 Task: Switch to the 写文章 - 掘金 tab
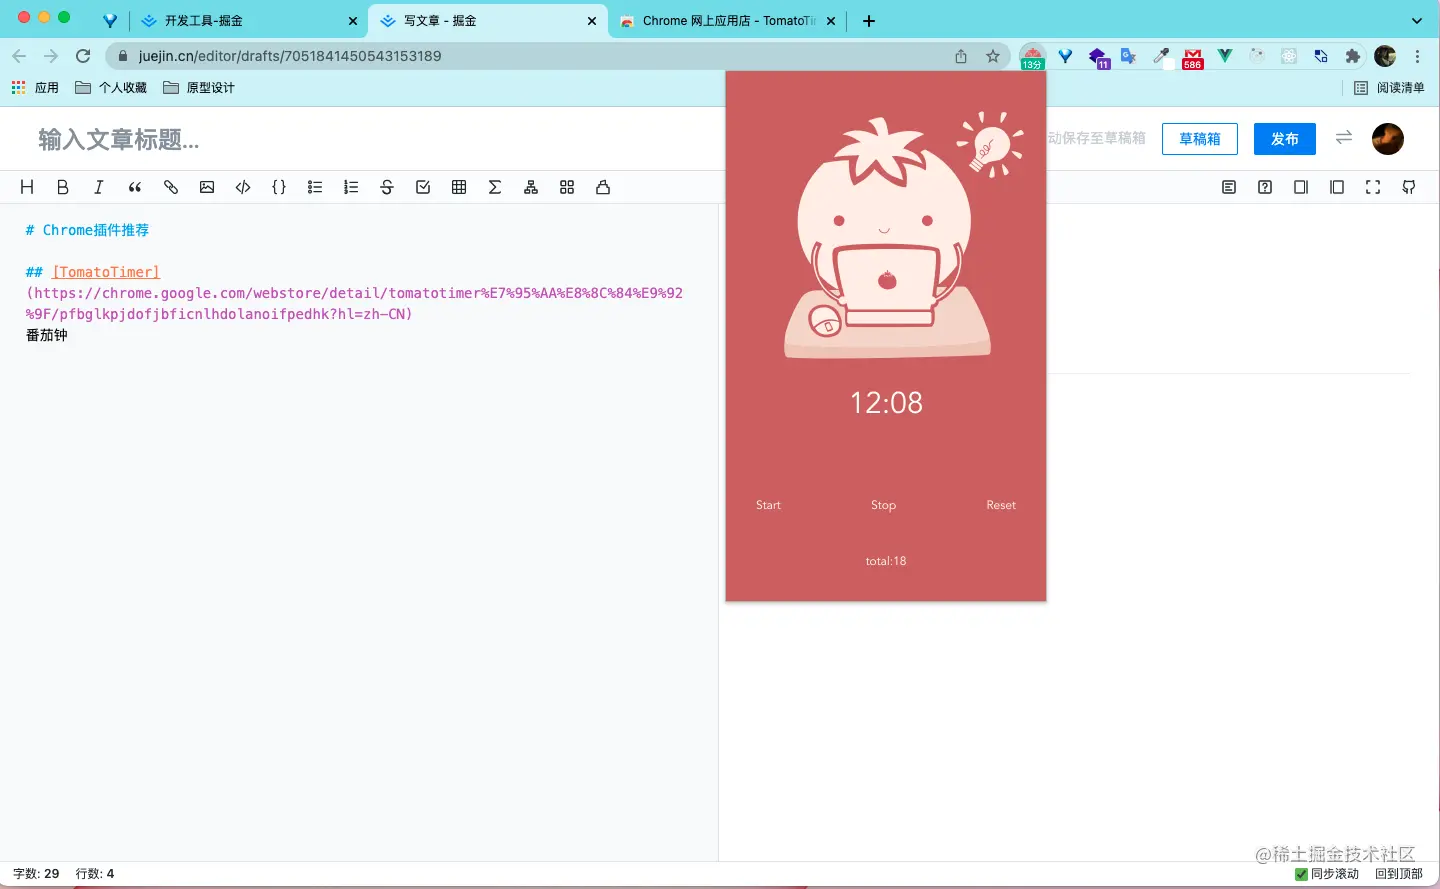488,20
